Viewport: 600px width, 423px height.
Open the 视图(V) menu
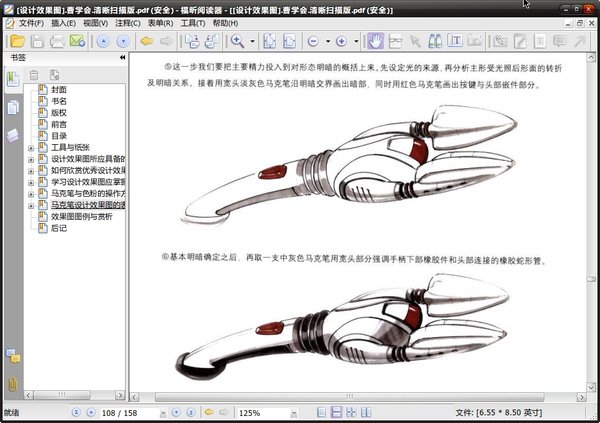(96, 23)
